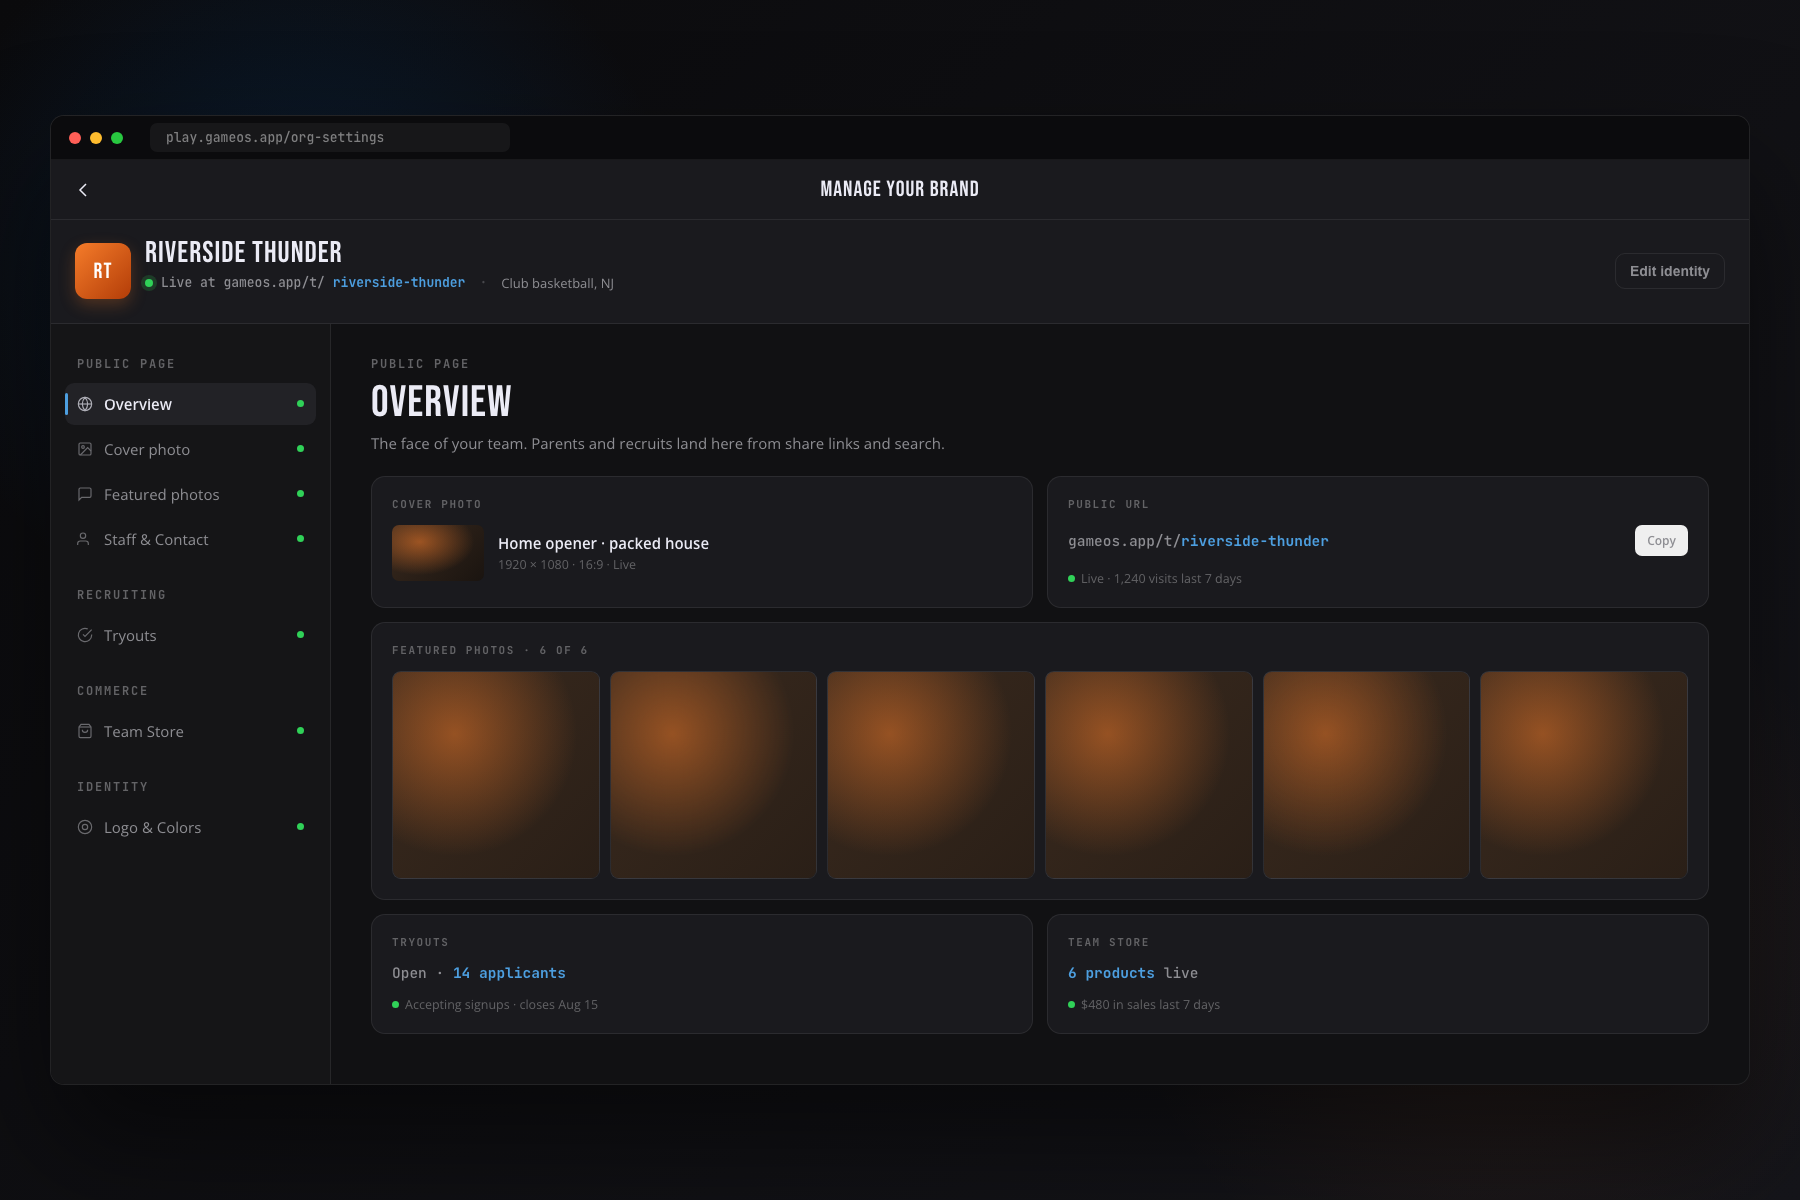Click green status dot on Team Store row

(x=300, y=731)
